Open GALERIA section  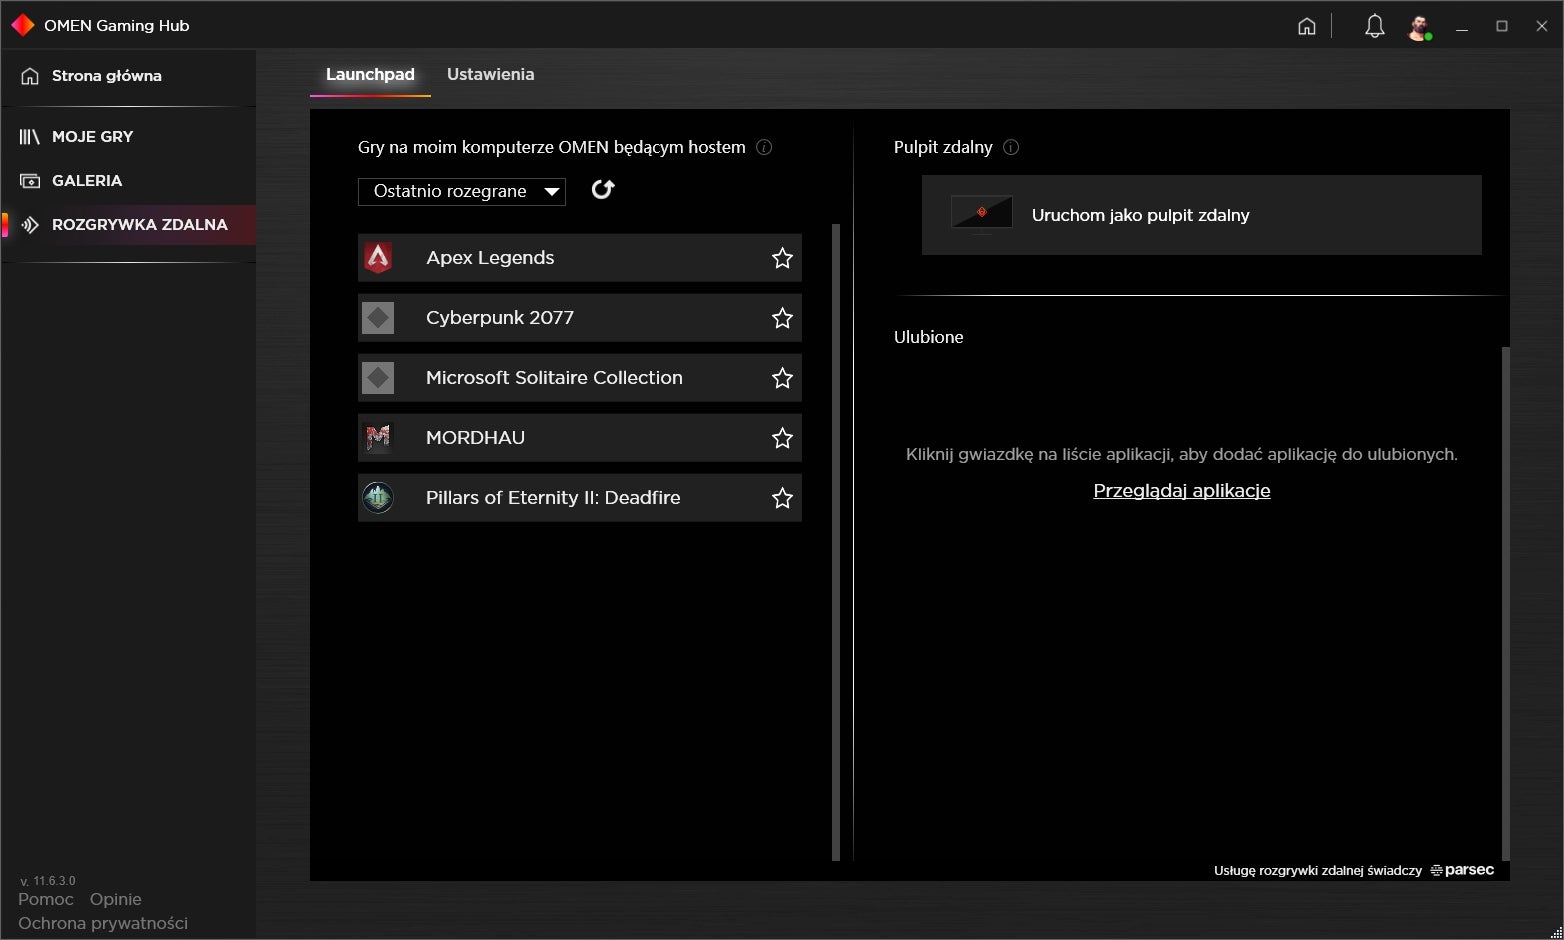(128, 181)
